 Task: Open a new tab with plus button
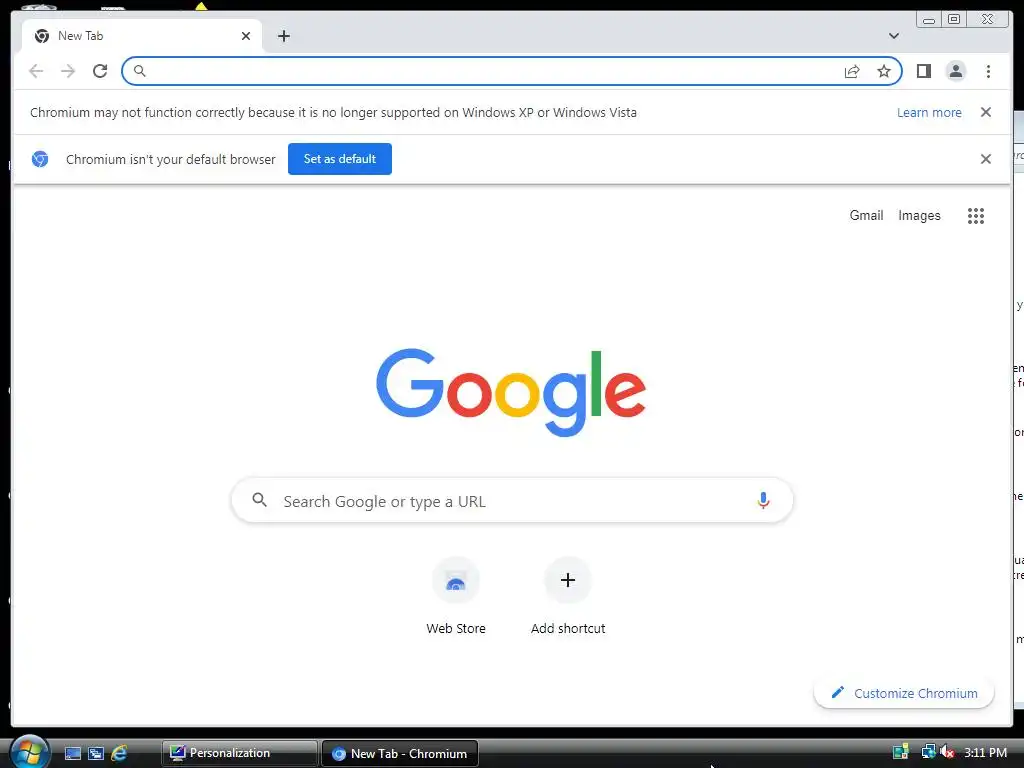pos(283,36)
